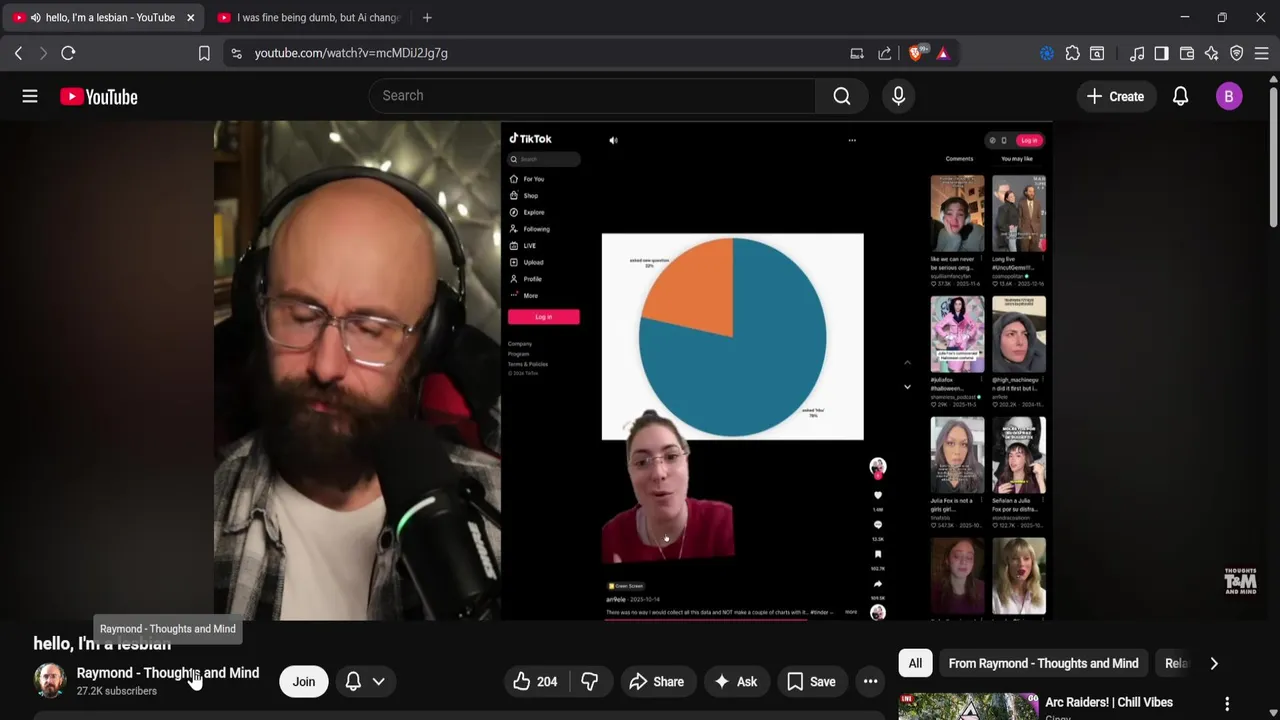Click the YouTube search magnifier button
The width and height of the screenshot is (1280, 720).
(x=842, y=96)
